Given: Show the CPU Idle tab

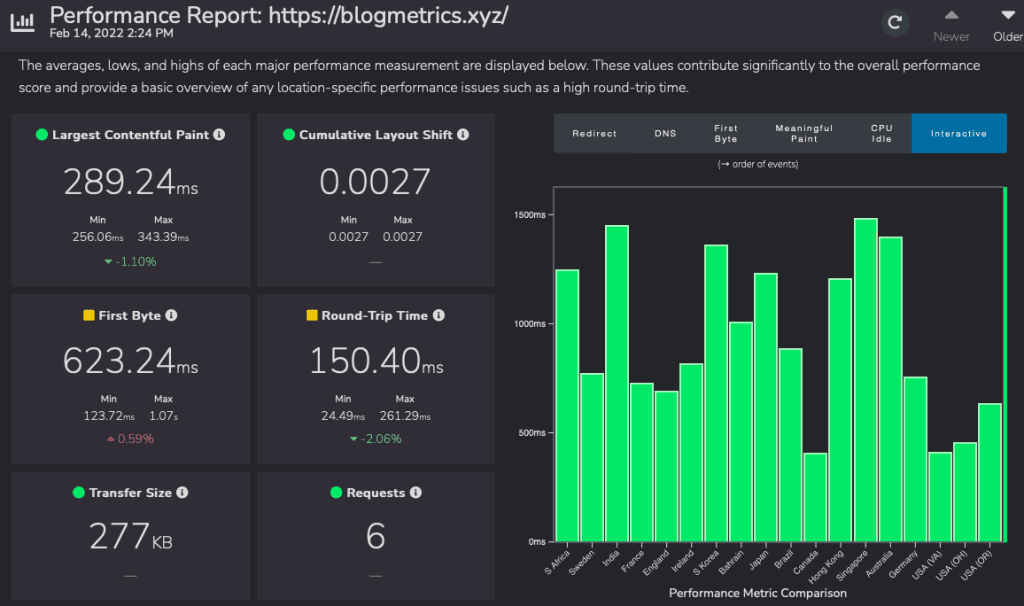Looking at the screenshot, I should point(881,133).
